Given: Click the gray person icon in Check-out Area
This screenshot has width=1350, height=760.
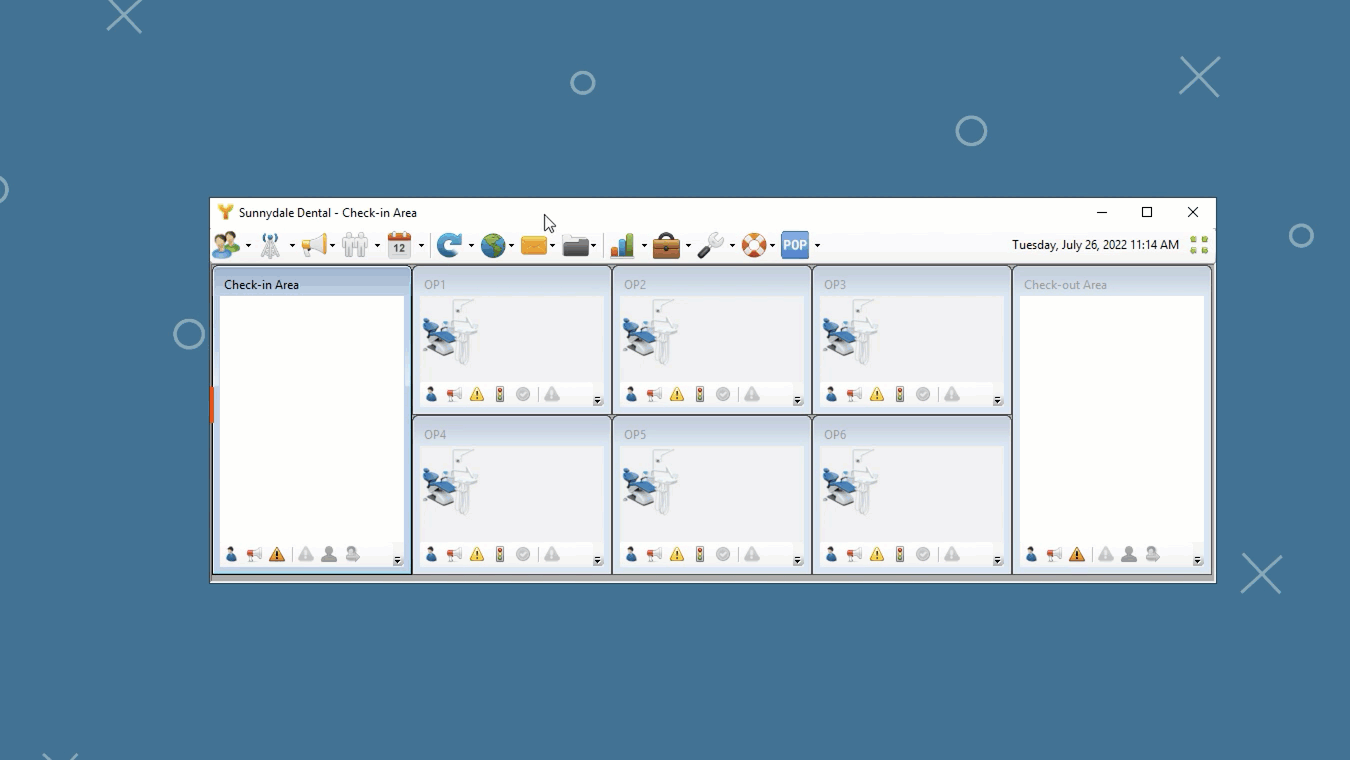Looking at the screenshot, I should coord(1129,554).
